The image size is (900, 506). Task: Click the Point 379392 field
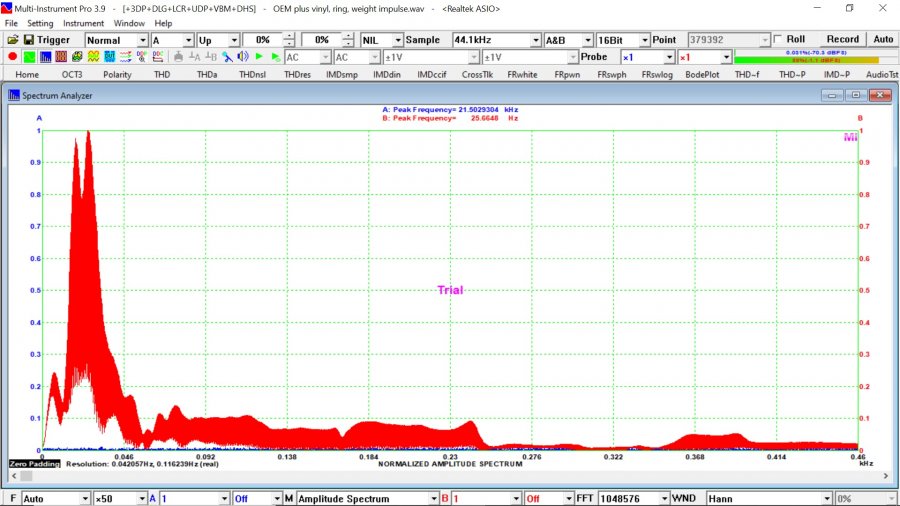click(x=728, y=40)
